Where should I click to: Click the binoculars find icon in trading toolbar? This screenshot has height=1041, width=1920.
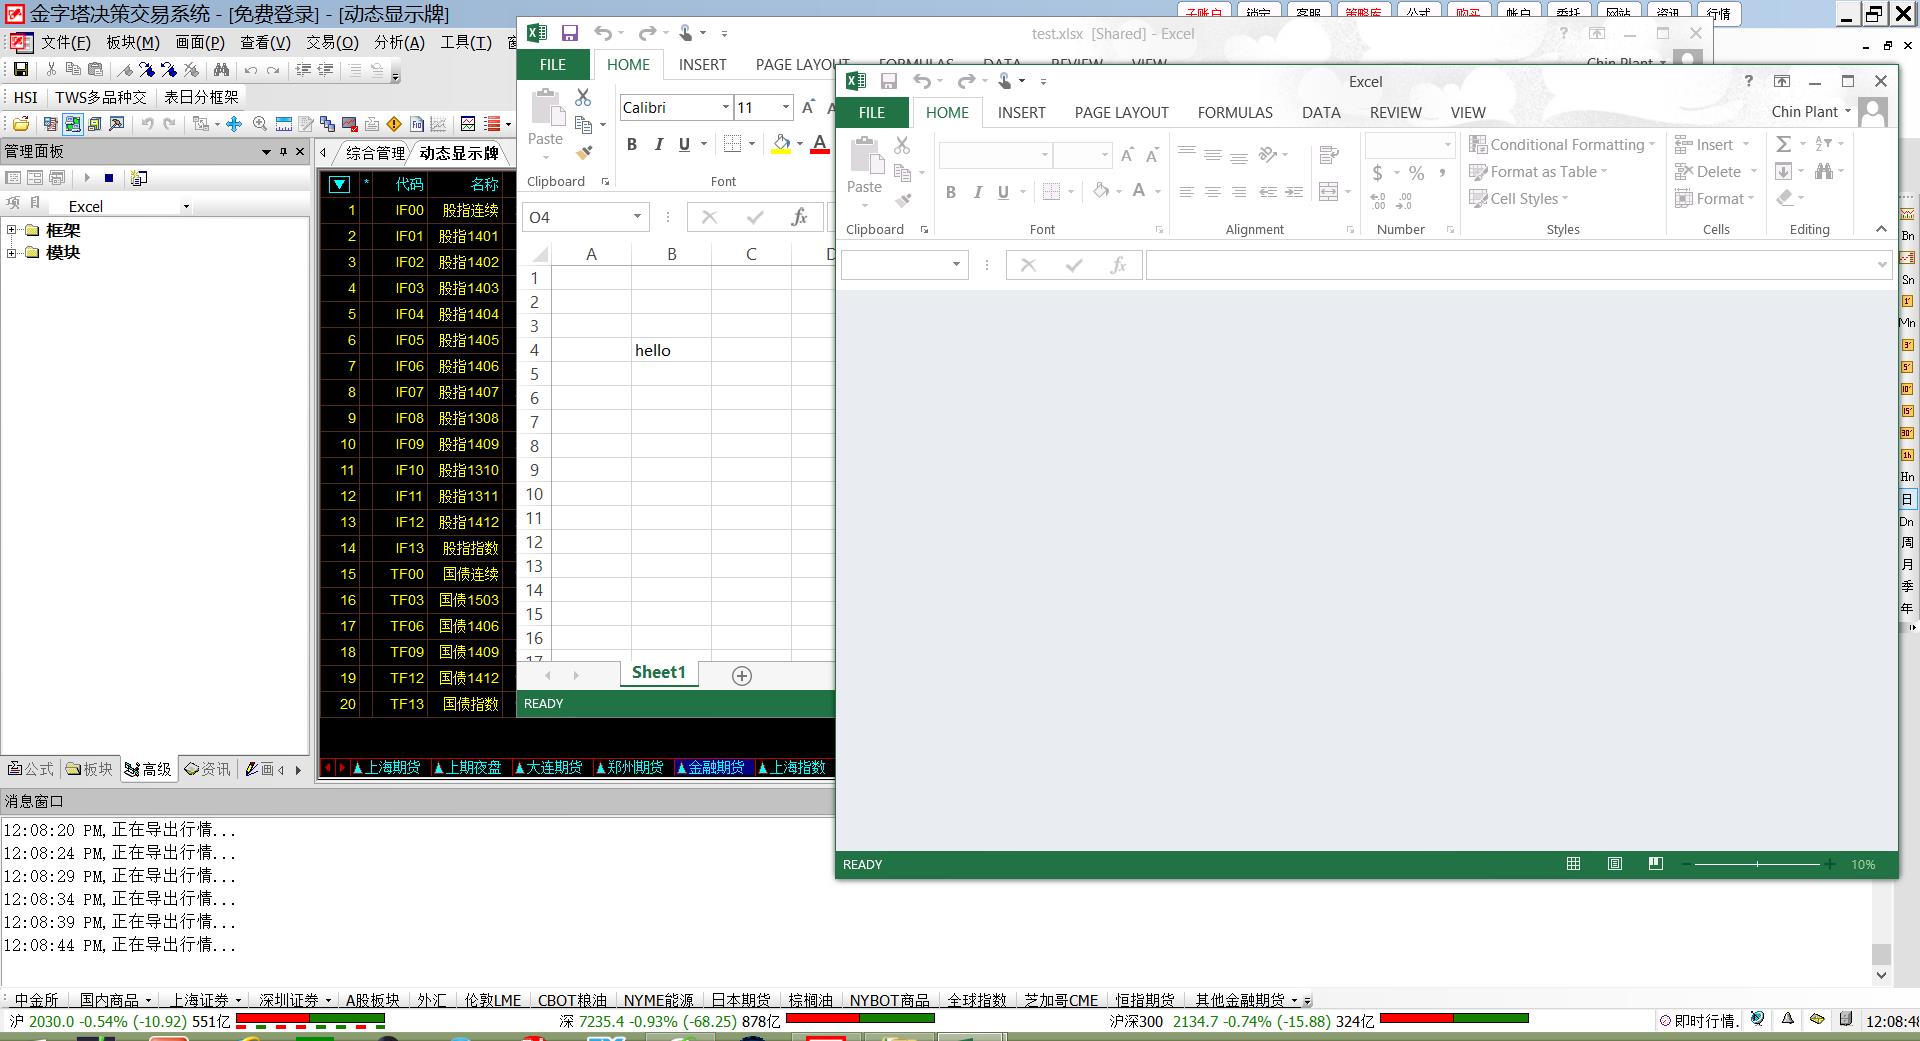click(x=221, y=70)
